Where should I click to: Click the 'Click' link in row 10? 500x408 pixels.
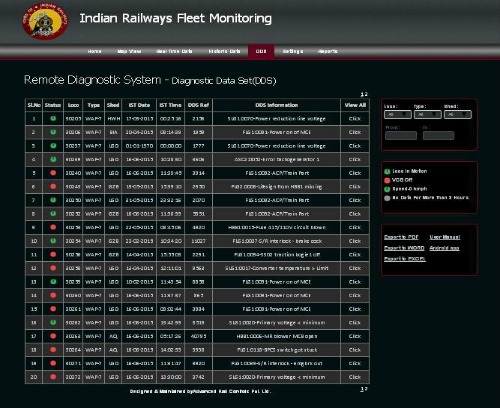coord(355,241)
